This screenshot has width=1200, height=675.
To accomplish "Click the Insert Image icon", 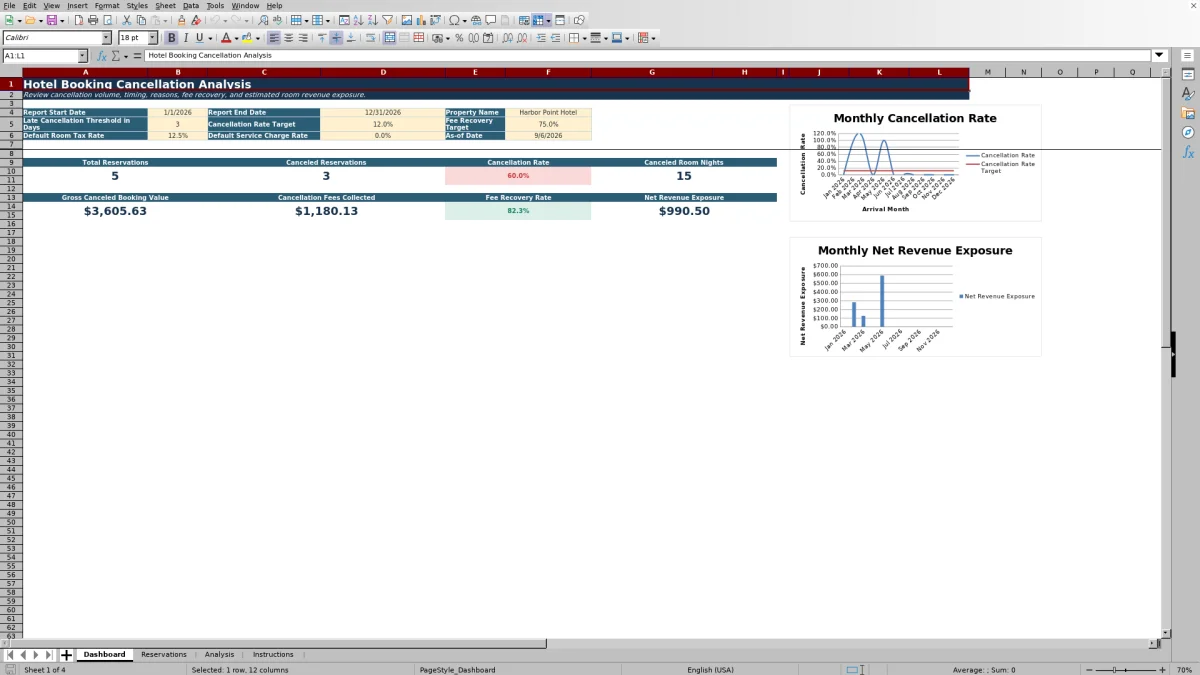I will (407, 20).
